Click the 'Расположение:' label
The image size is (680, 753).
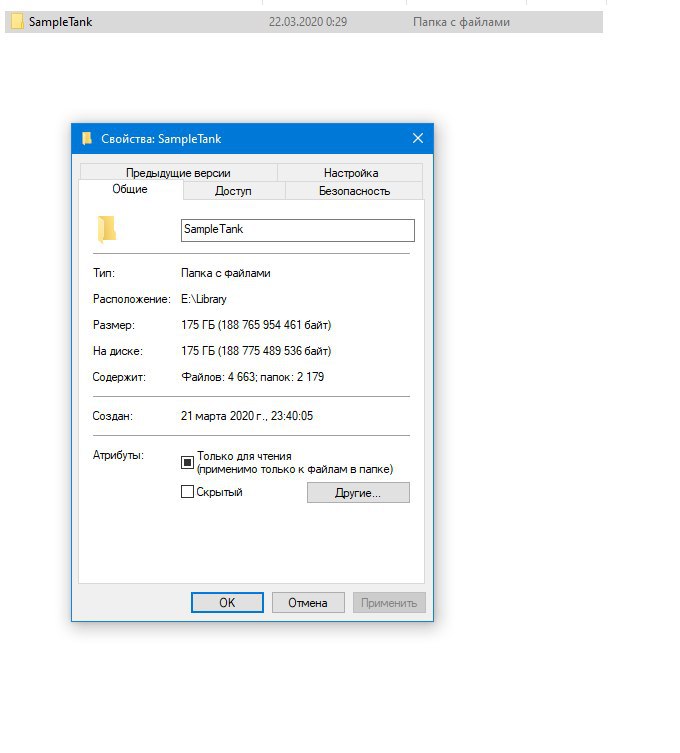coord(132,299)
